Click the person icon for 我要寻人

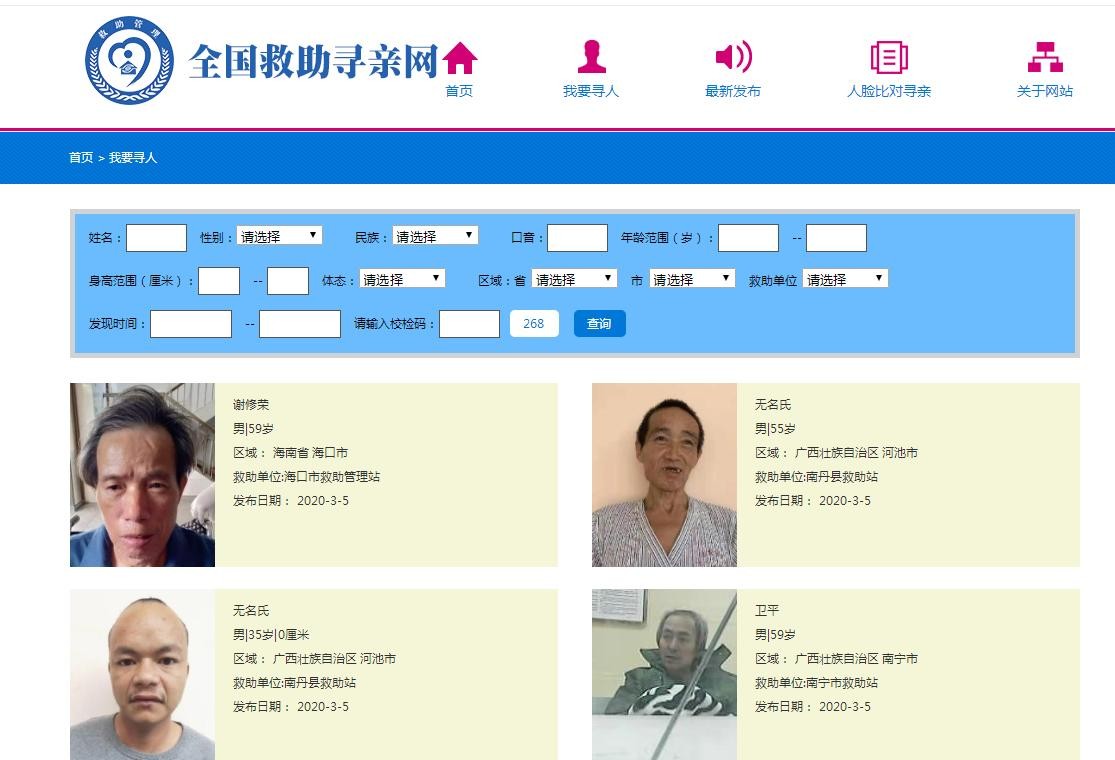pos(591,58)
